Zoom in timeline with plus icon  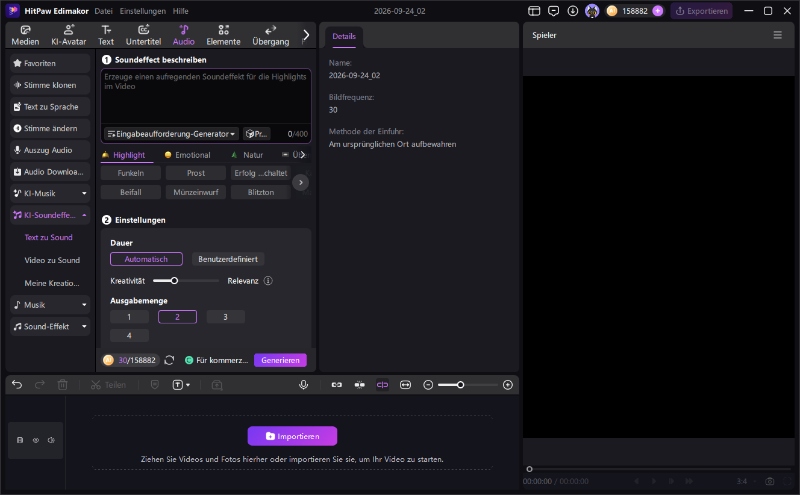[508, 385]
